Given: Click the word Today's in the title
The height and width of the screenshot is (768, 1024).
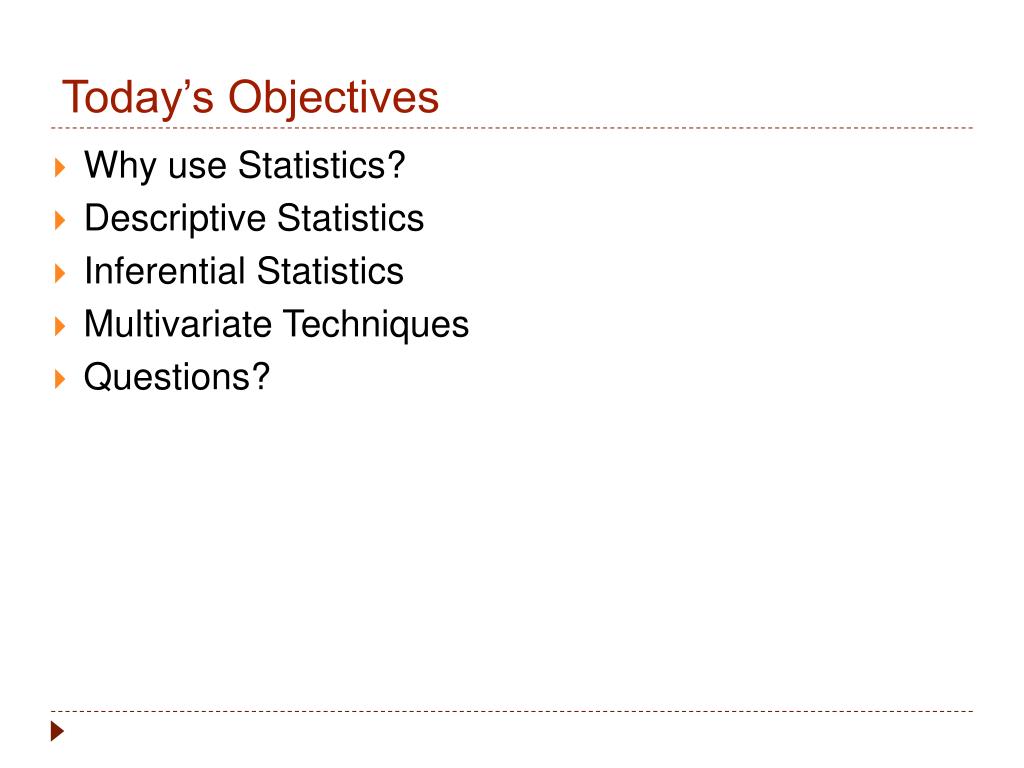Looking at the screenshot, I should pyautogui.click(x=138, y=98).
